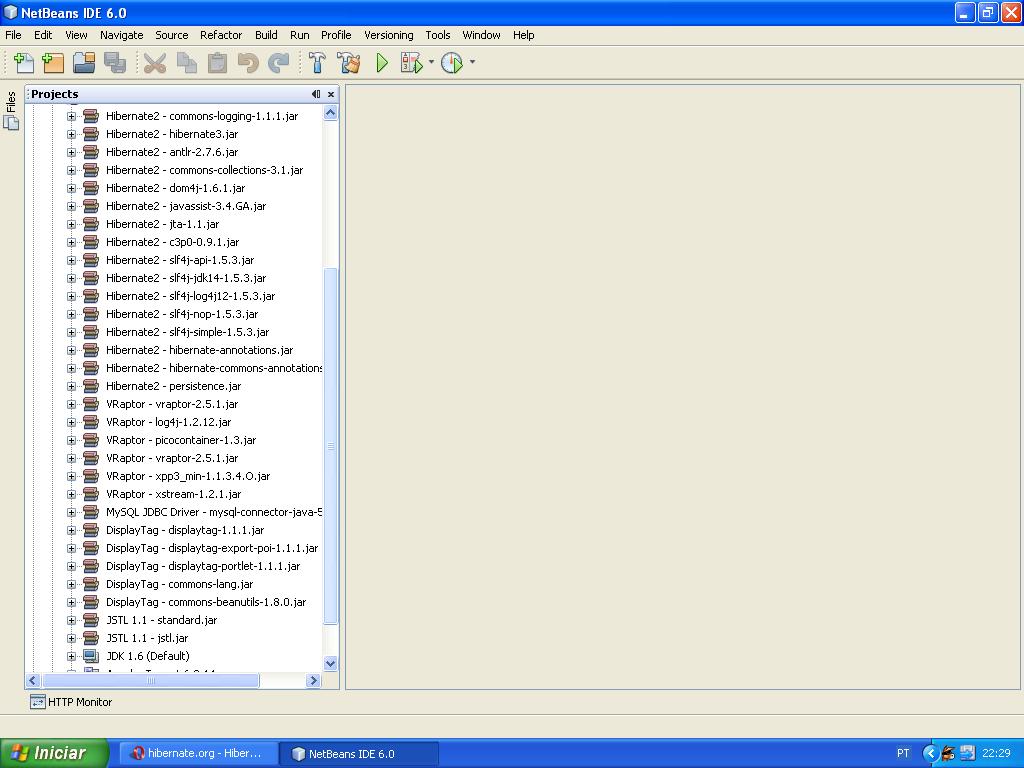This screenshot has width=1024, height=768.
Task: Click the Projects horizontal scrollbar thumb
Action: pyautogui.click(x=150, y=680)
